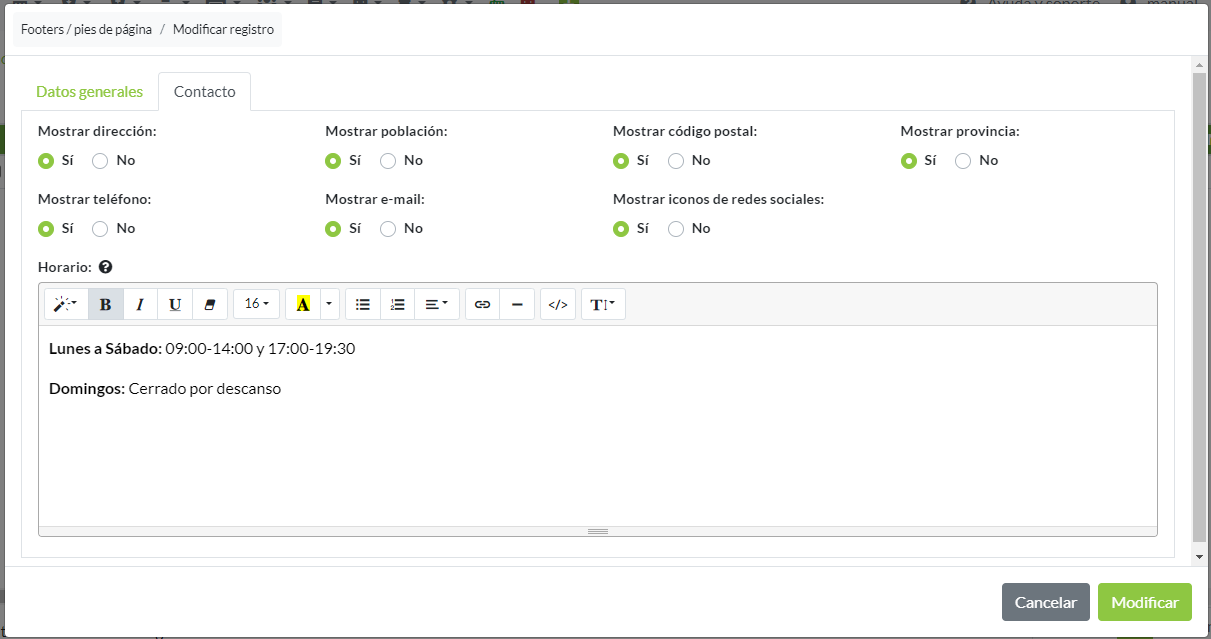The height and width of the screenshot is (639, 1211).
Task: Expand the paragraph alignment dropdown
Action: click(x=436, y=304)
